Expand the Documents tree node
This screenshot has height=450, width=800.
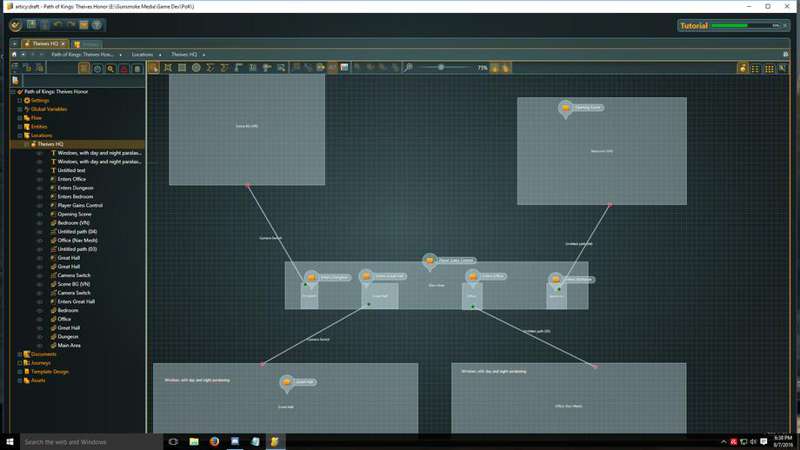(20, 354)
